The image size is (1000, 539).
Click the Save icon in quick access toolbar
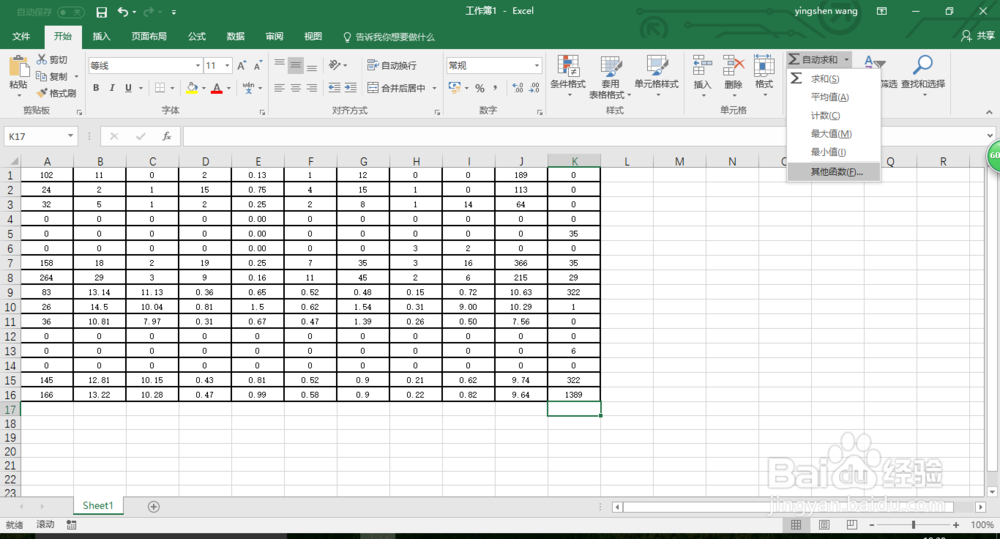pyautogui.click(x=101, y=12)
